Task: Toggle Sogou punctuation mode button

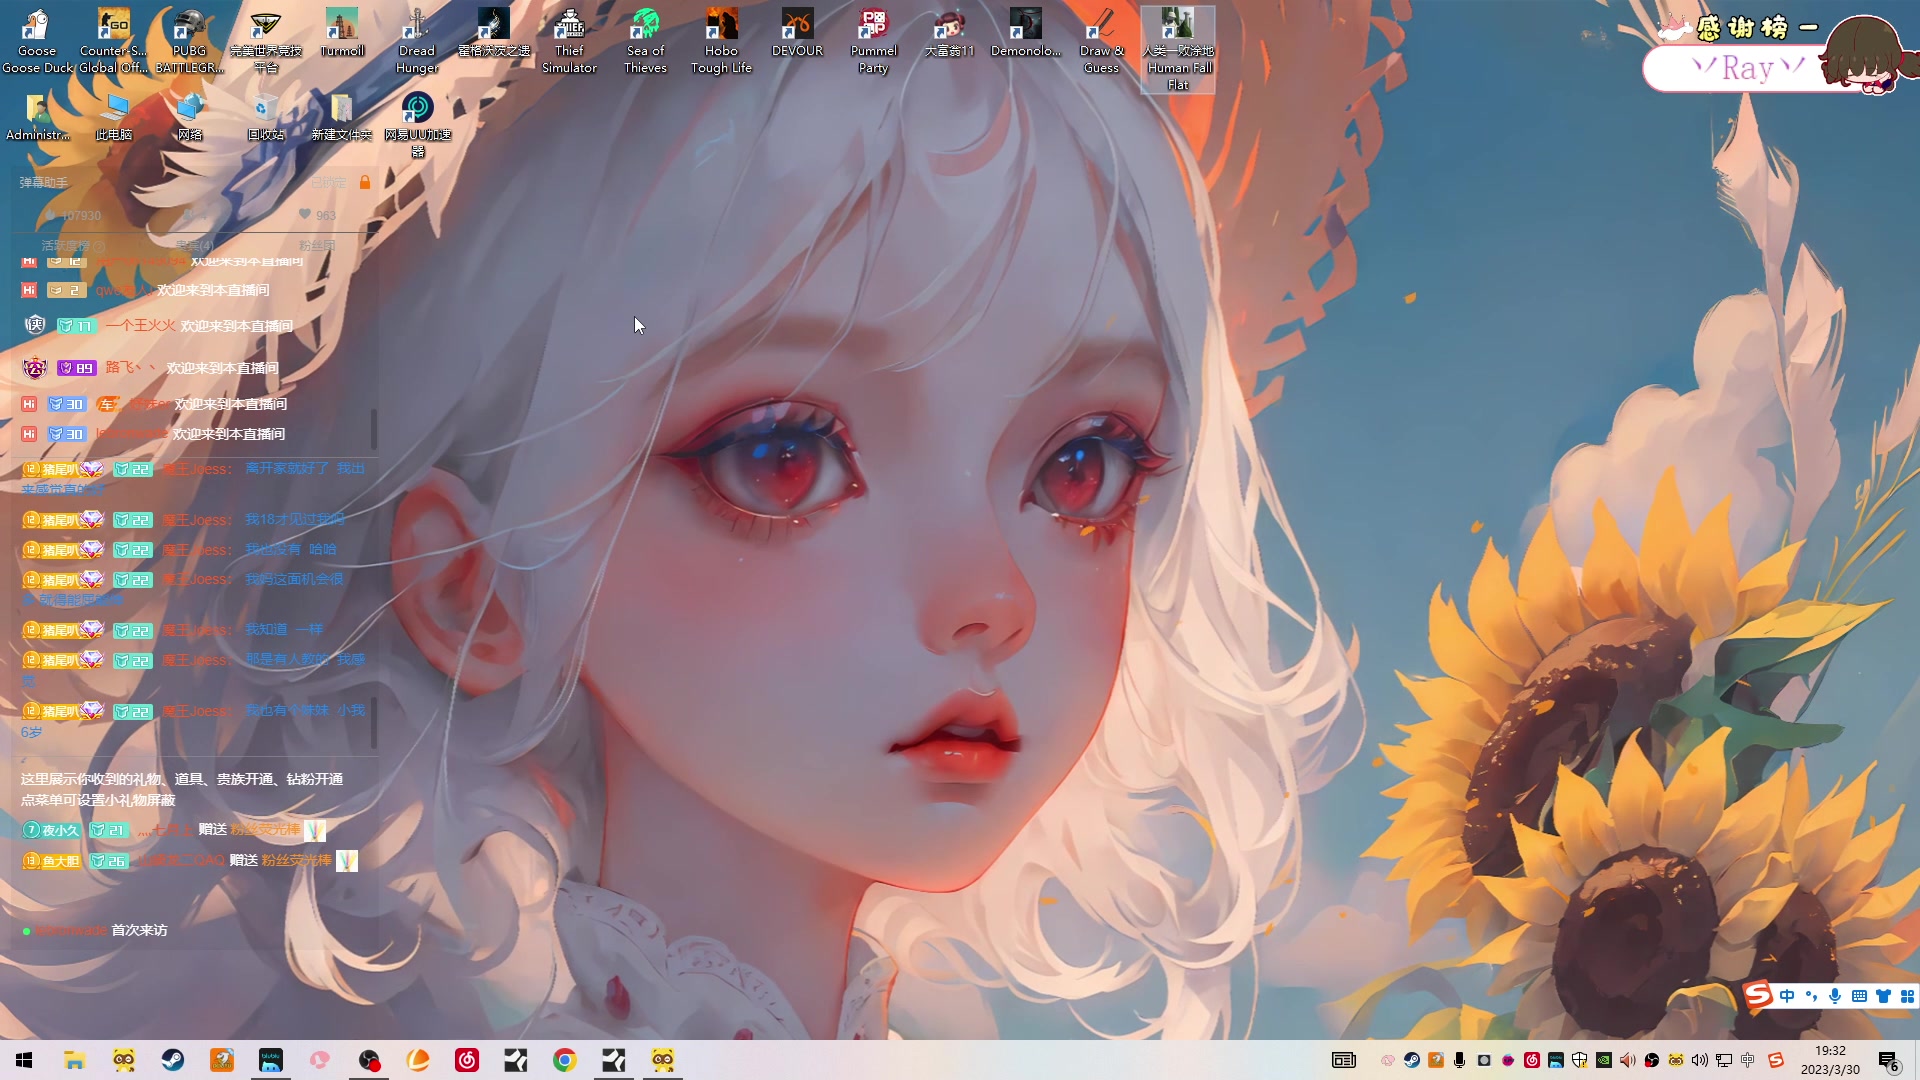Action: coord(1811,995)
